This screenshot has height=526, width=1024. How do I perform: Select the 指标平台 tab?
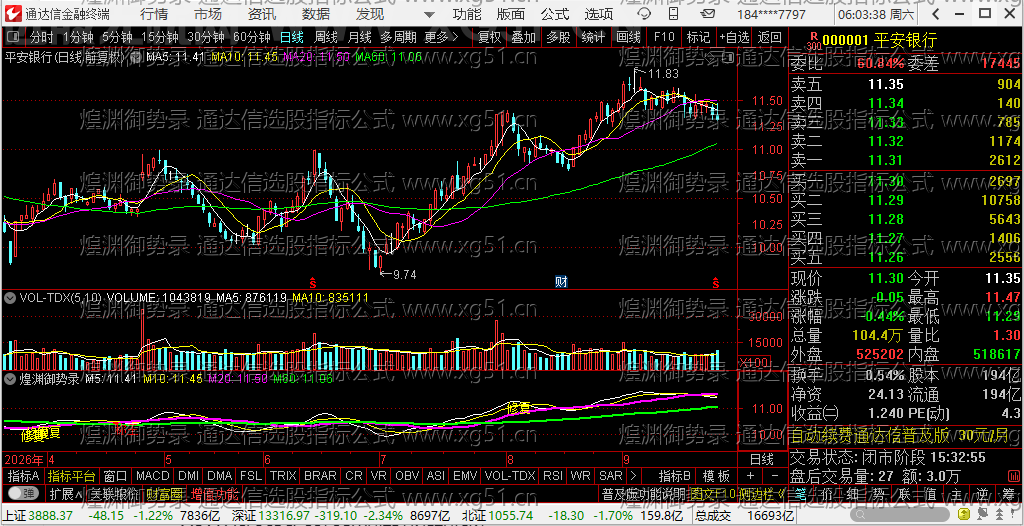(72, 475)
